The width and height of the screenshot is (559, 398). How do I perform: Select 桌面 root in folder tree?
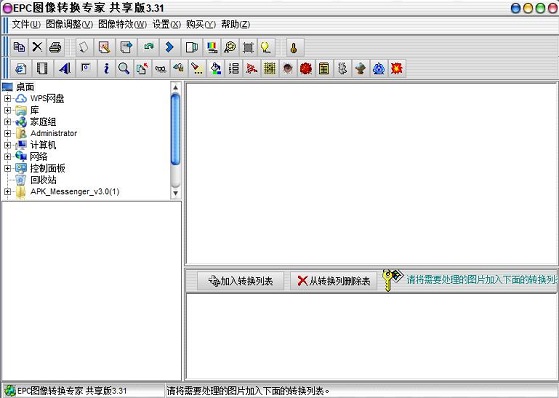click(25, 87)
